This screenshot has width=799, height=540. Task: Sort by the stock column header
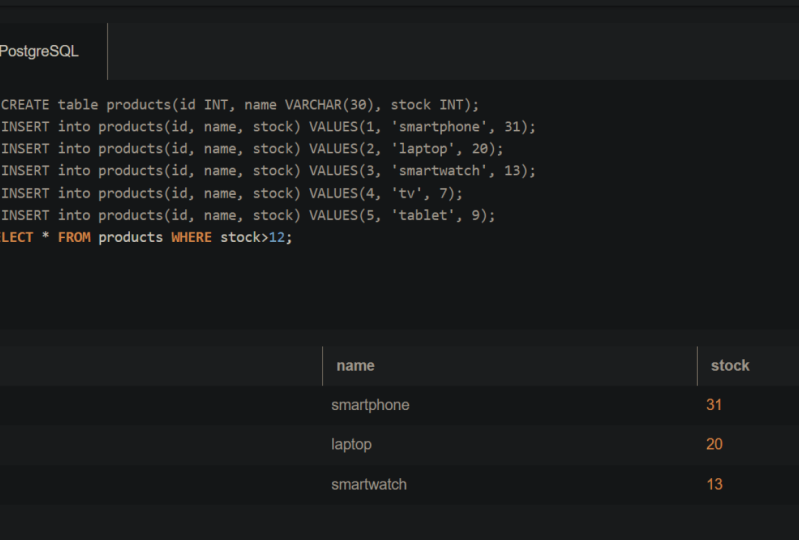point(729,366)
